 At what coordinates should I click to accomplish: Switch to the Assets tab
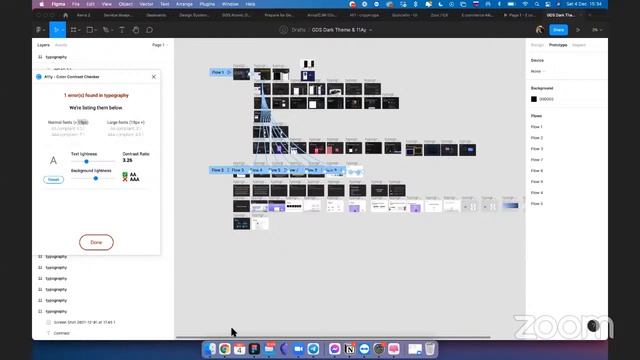[61, 45]
